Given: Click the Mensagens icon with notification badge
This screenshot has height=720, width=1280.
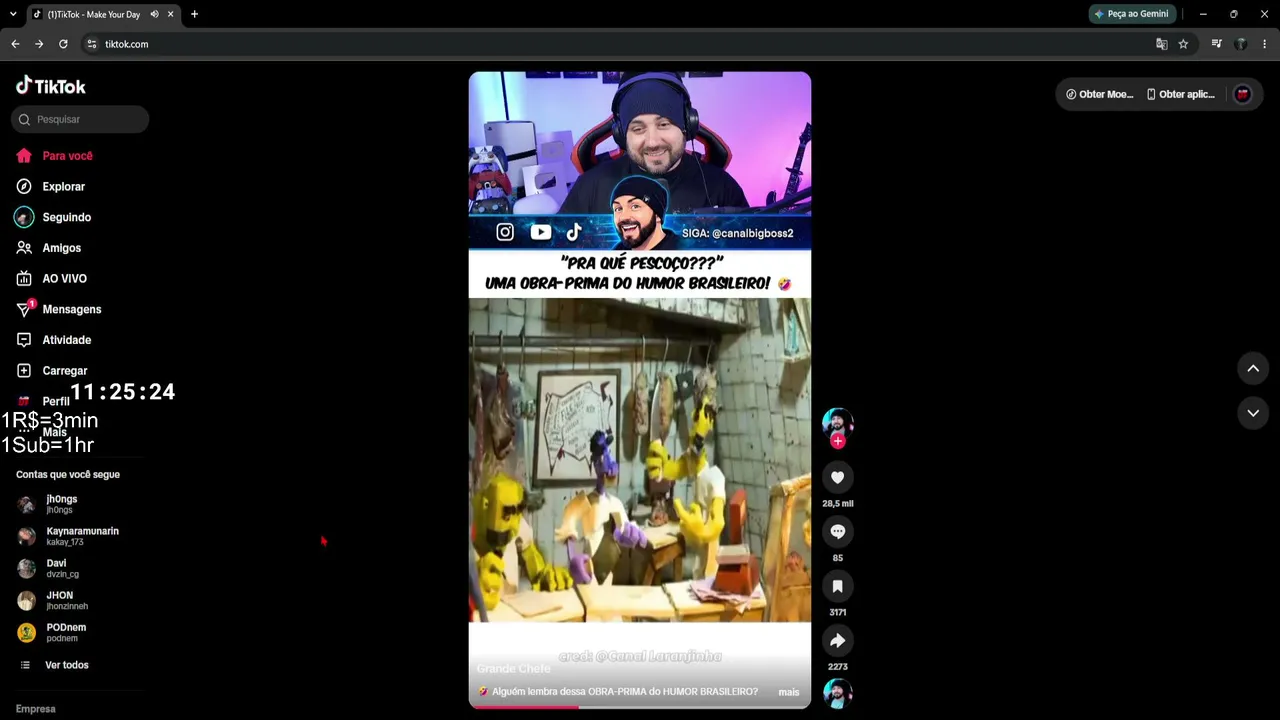Looking at the screenshot, I should pyautogui.click(x=25, y=308).
